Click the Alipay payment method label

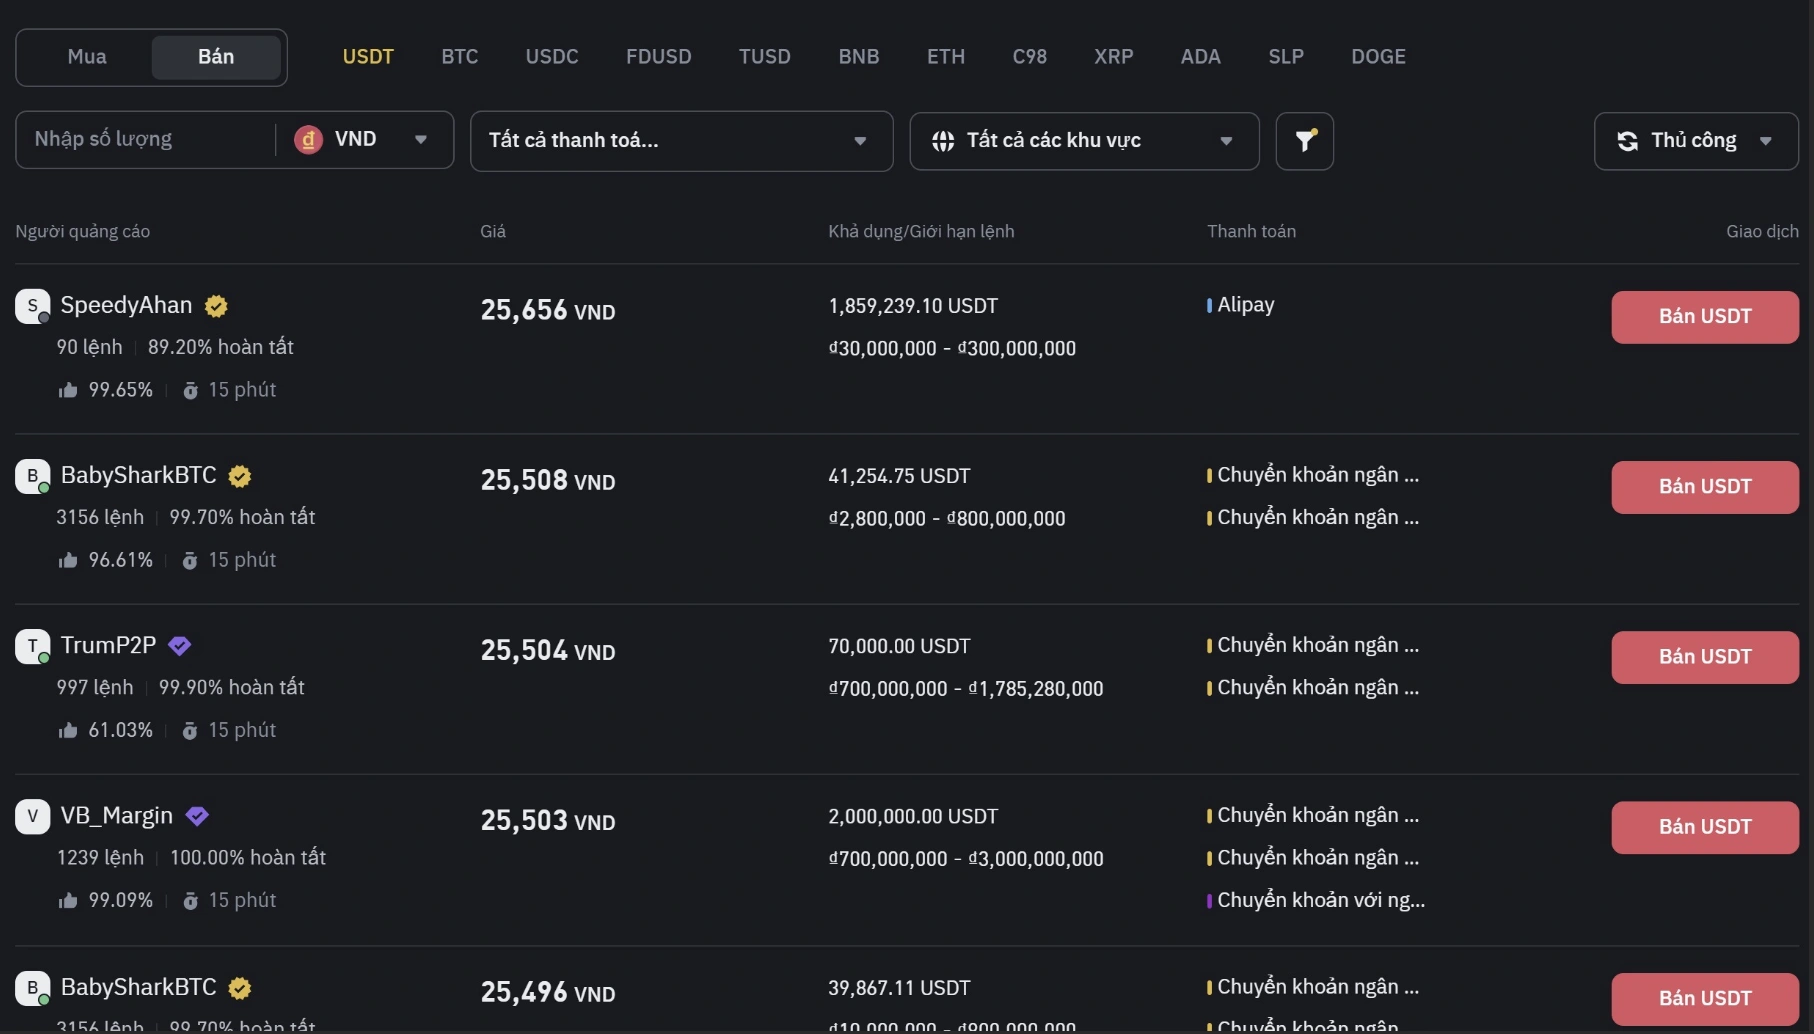(x=1246, y=305)
